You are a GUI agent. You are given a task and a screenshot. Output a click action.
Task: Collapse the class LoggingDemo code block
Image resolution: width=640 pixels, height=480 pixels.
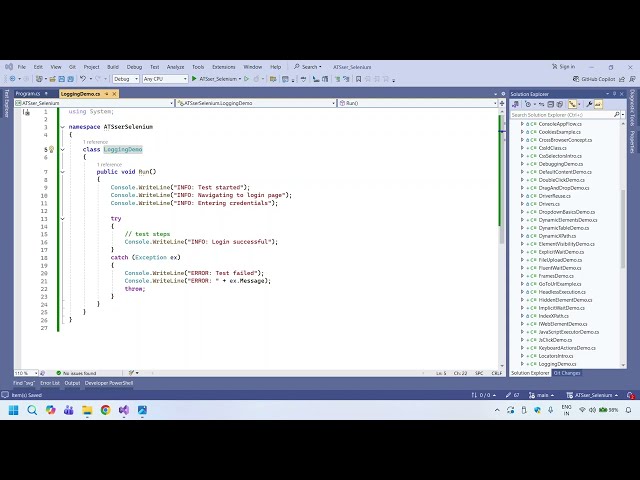pyautogui.click(x=62, y=149)
